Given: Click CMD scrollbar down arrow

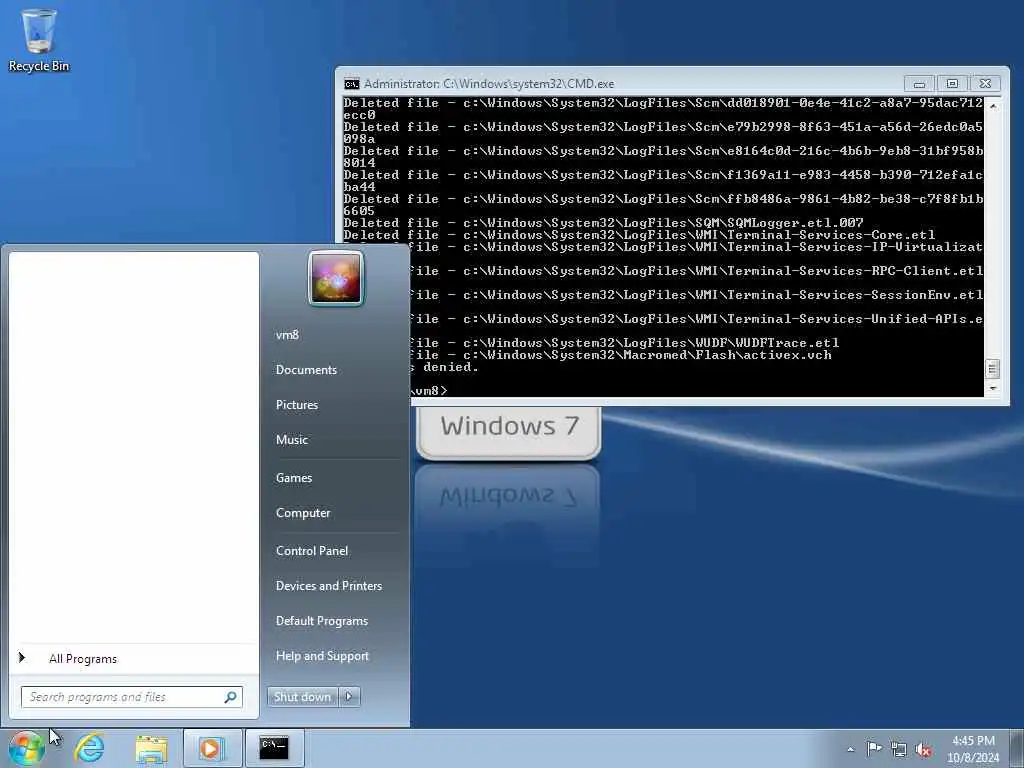Looking at the screenshot, I should 993,389.
